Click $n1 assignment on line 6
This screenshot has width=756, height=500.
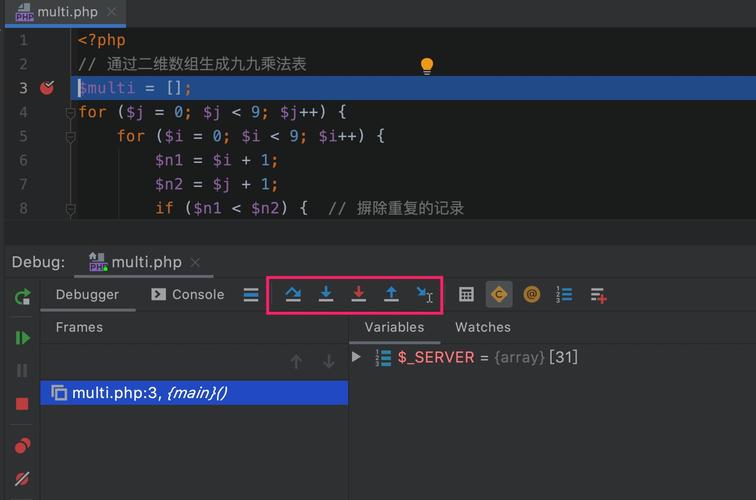click(216, 160)
